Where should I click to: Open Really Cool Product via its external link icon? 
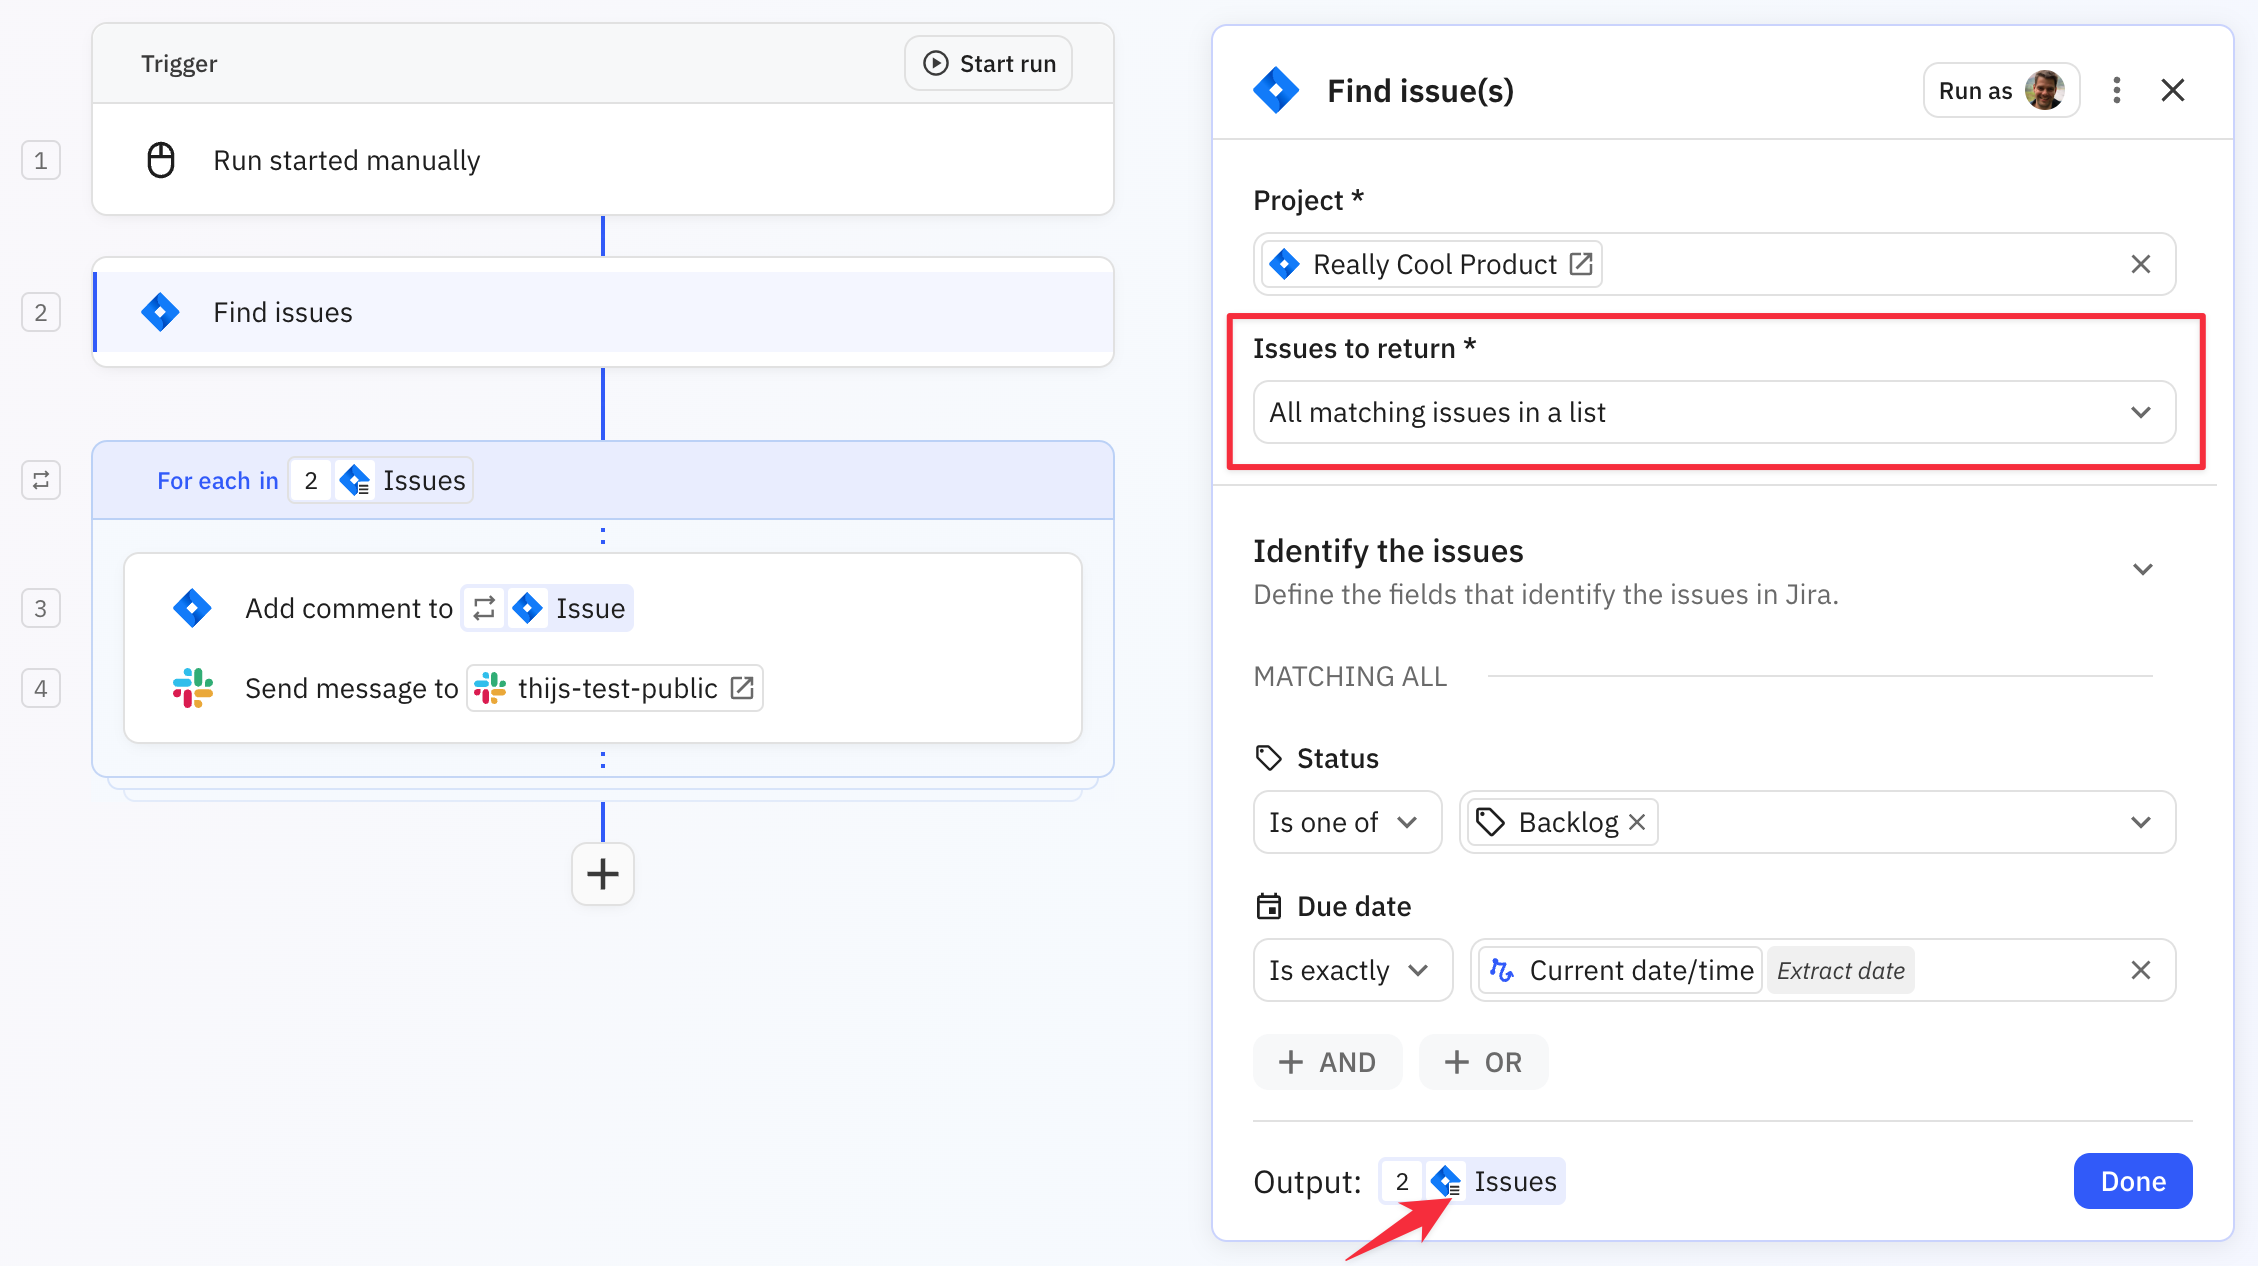1581,263
